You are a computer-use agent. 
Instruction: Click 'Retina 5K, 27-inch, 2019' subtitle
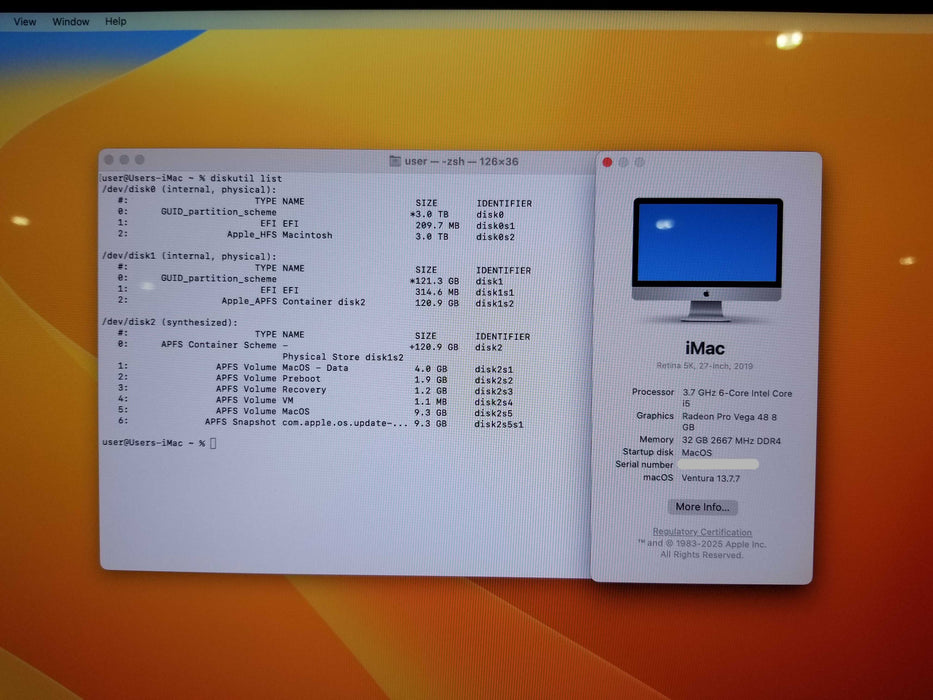[705, 366]
